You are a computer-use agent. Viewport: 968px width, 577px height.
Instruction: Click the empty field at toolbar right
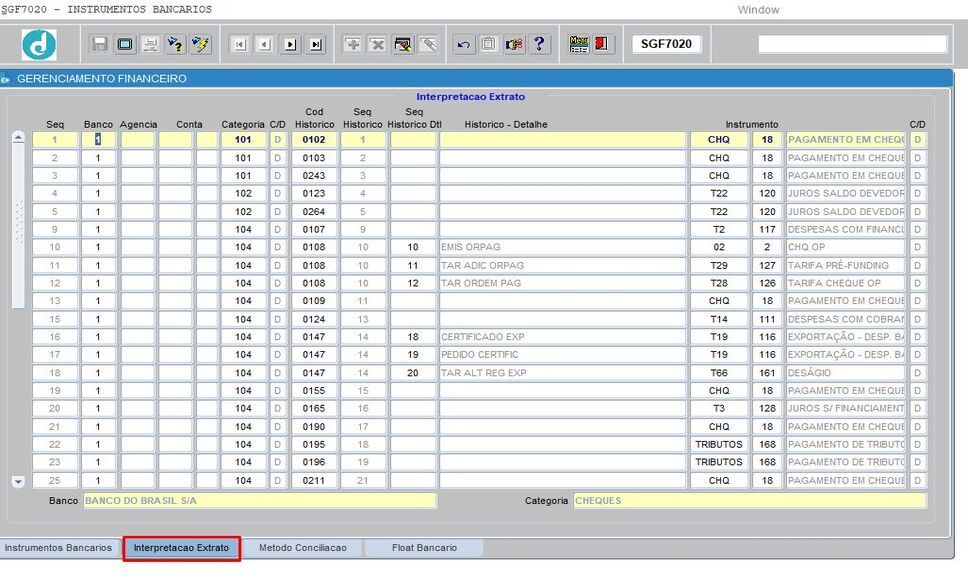pyautogui.click(x=853, y=44)
